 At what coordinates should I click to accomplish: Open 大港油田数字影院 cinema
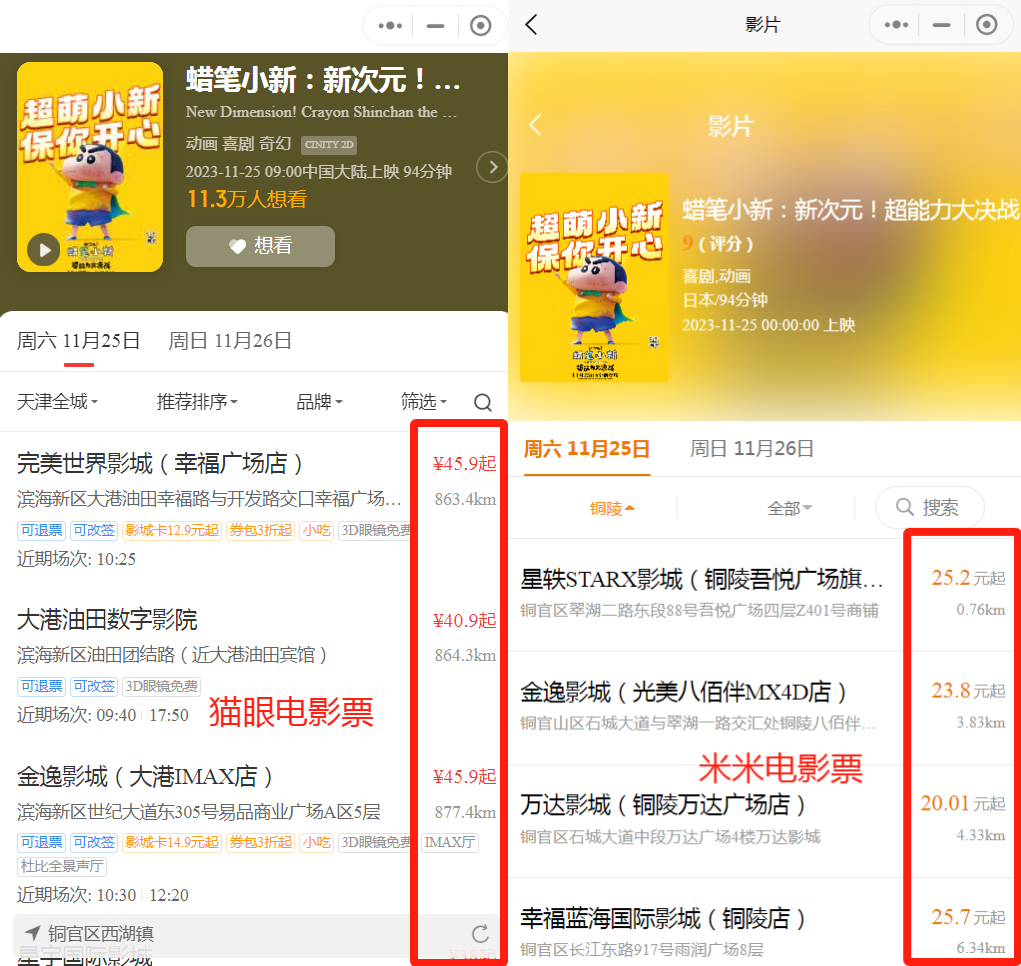(107, 620)
